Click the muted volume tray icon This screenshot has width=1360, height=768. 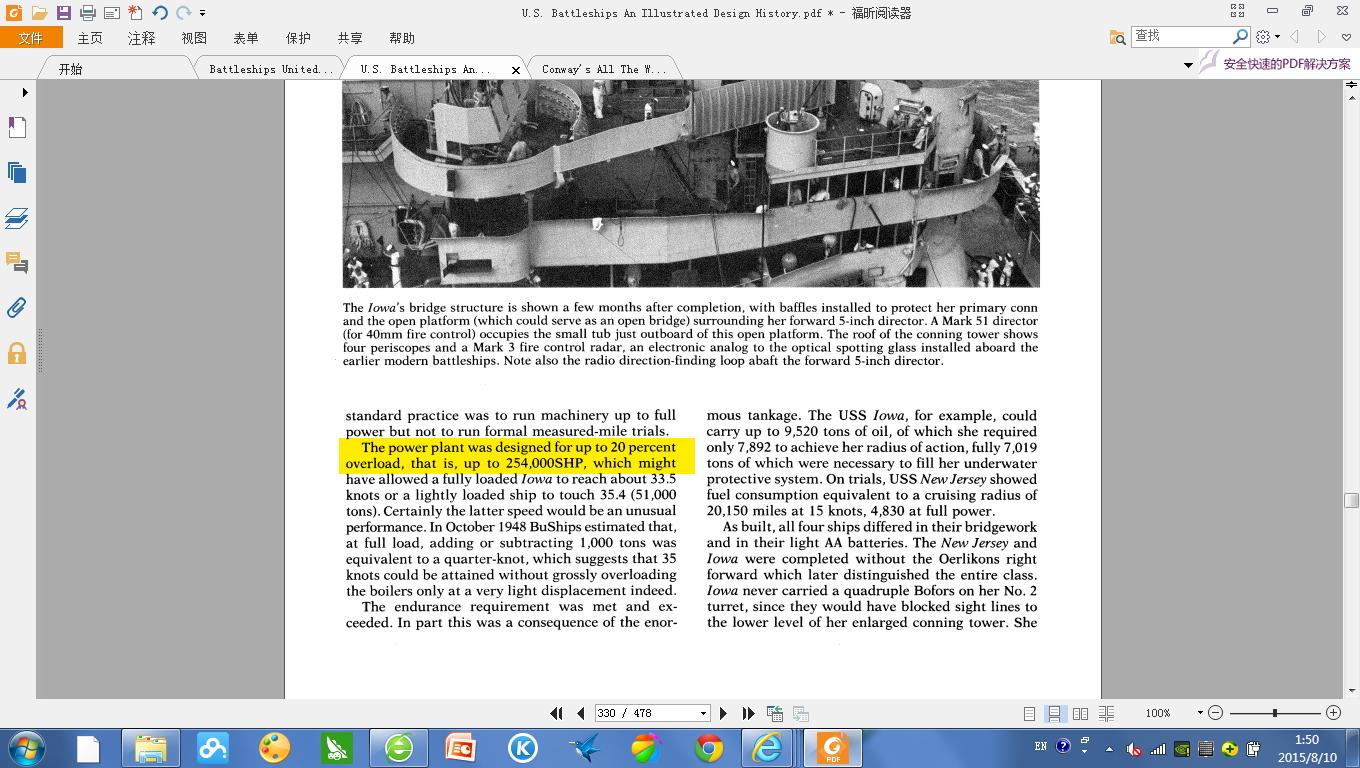(x=1133, y=748)
